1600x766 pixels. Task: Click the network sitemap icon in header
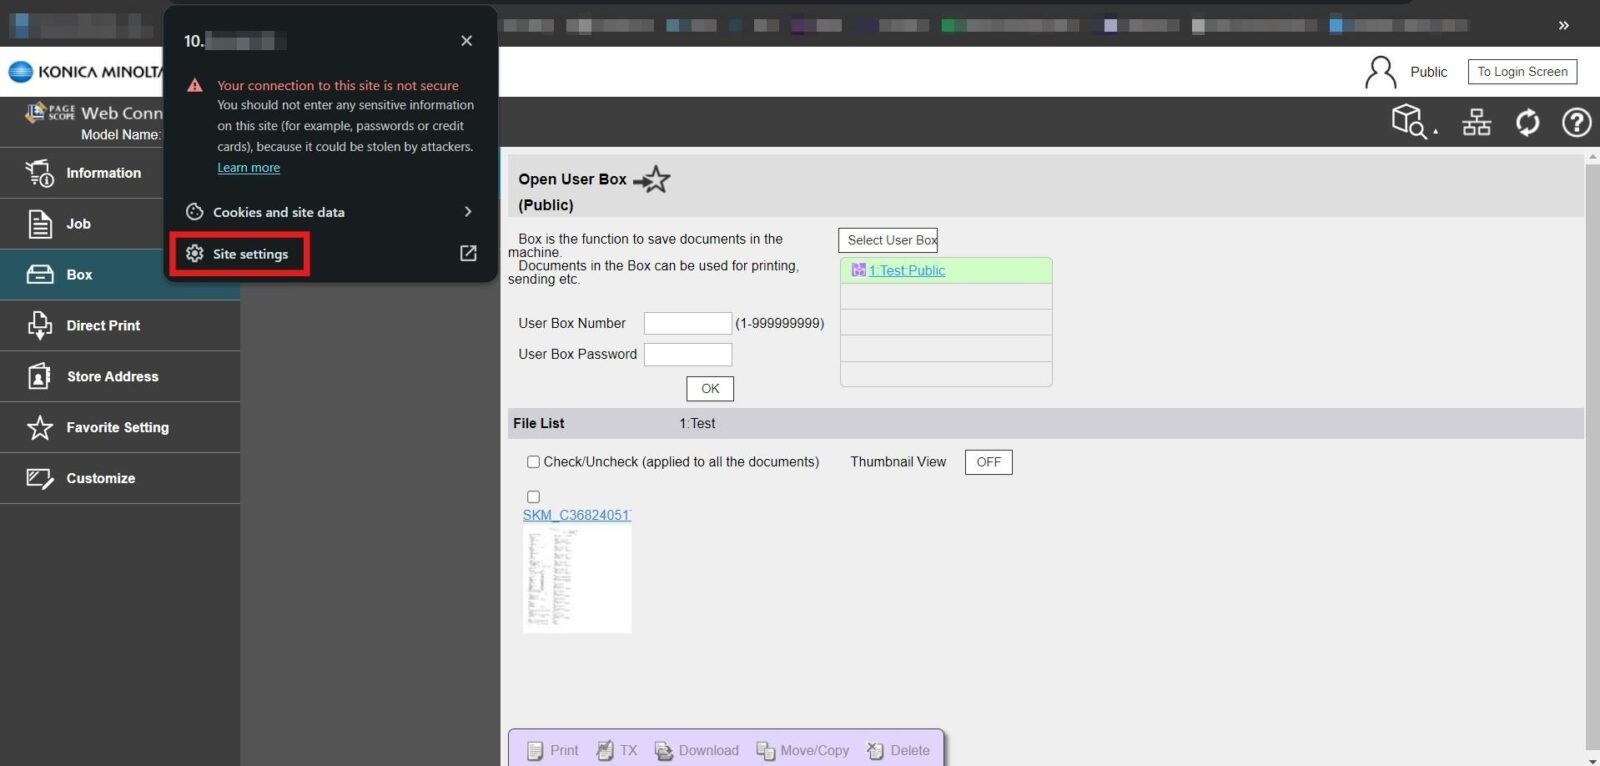[x=1476, y=123]
